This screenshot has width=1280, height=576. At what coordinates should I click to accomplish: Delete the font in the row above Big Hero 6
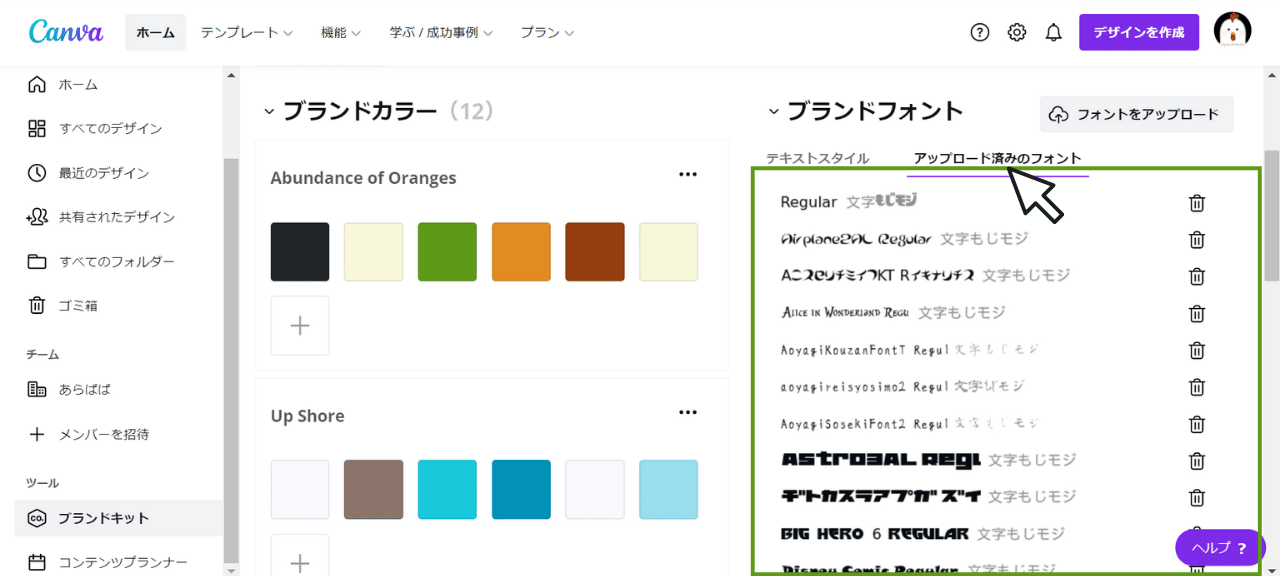pos(1196,497)
